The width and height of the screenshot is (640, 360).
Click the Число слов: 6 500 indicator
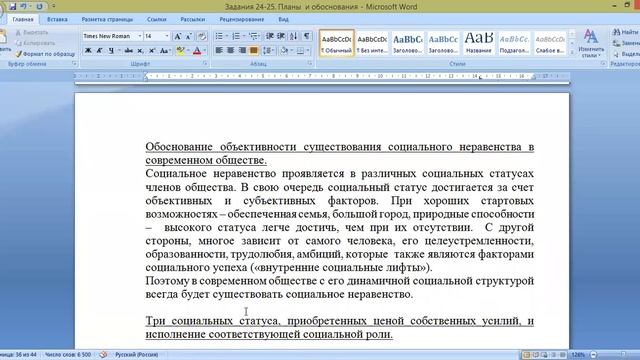pyautogui.click(x=68, y=355)
